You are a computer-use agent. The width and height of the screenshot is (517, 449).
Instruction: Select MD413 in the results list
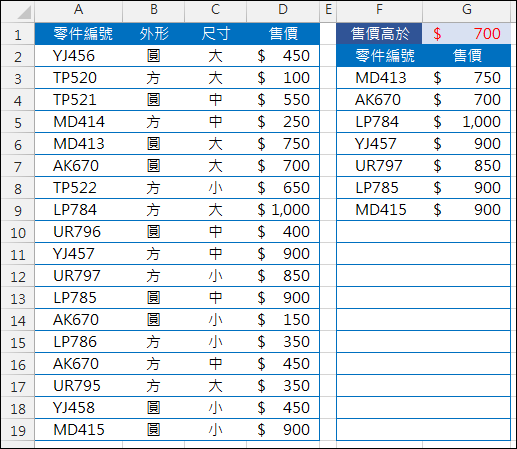(x=379, y=78)
